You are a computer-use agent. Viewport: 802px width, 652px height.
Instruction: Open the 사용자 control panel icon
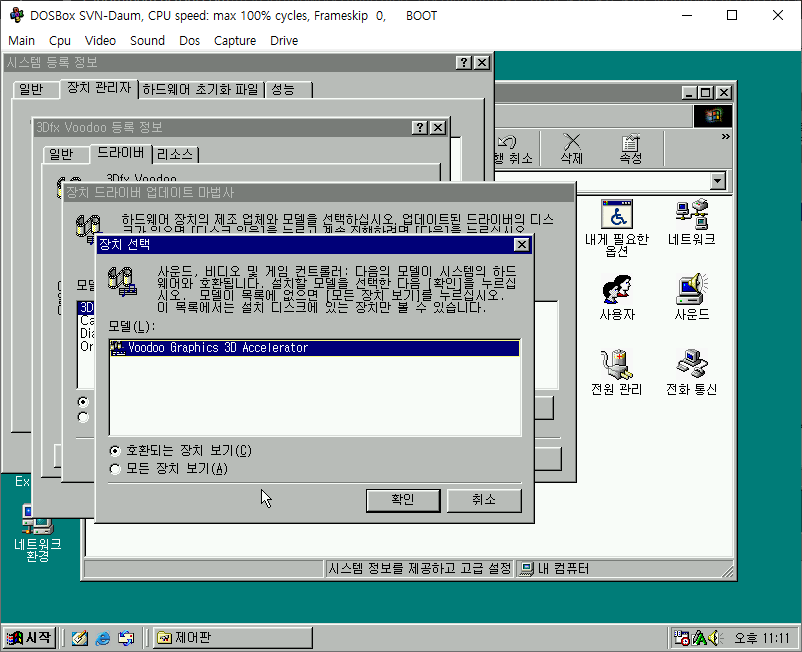[x=617, y=298]
